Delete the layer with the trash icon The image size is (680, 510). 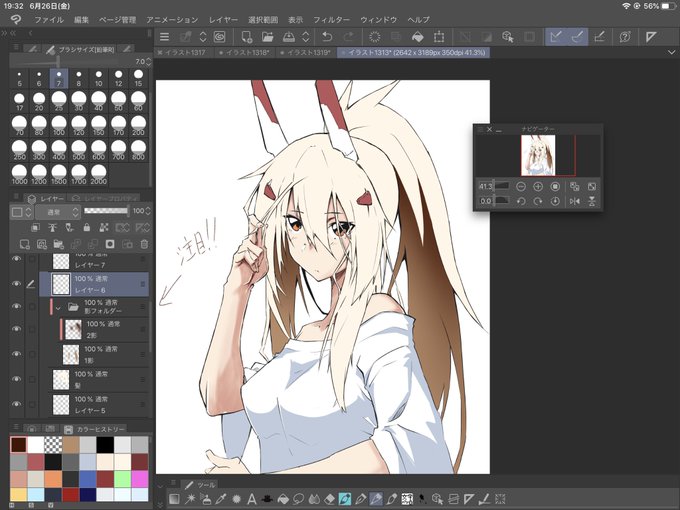(144, 244)
